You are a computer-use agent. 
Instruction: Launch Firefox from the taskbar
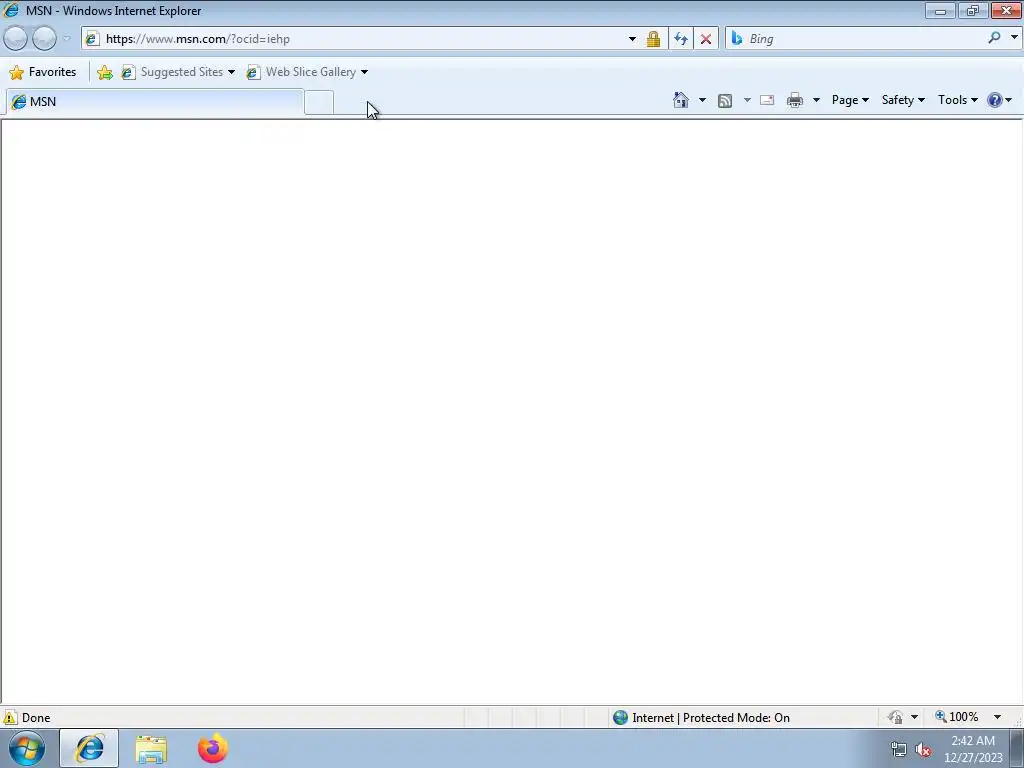tap(213, 748)
